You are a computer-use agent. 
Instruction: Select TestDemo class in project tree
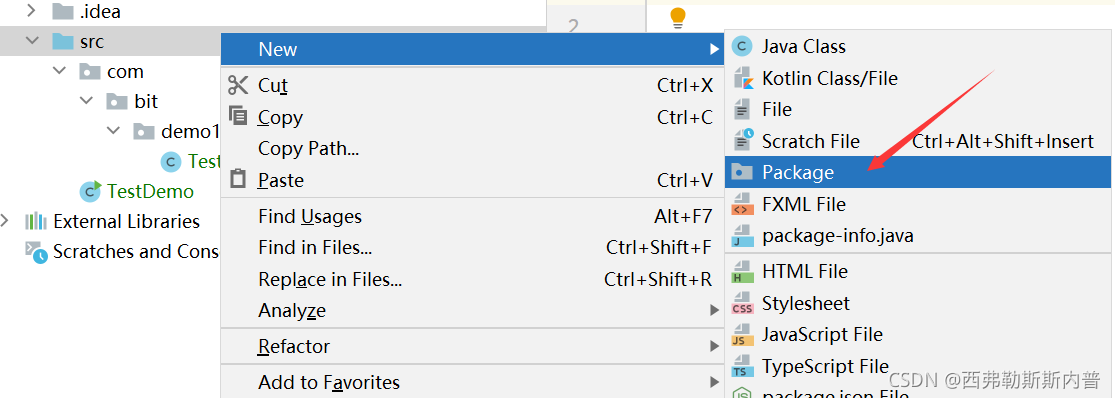[150, 191]
